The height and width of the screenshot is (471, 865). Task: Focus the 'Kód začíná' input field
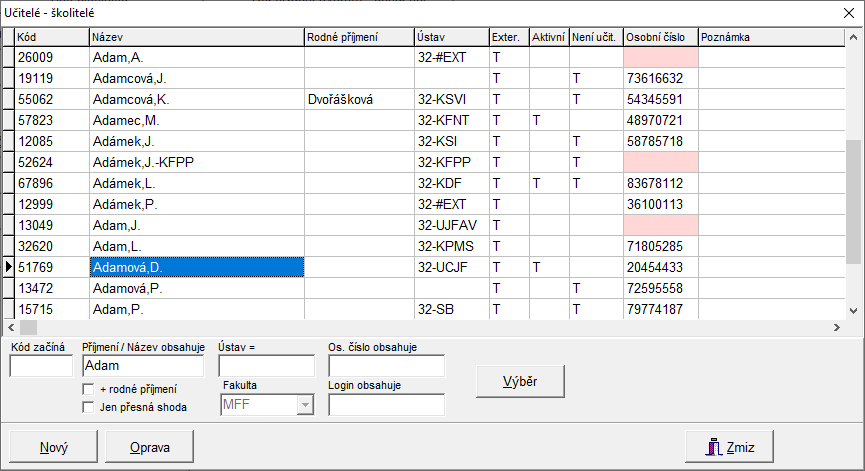click(41, 366)
